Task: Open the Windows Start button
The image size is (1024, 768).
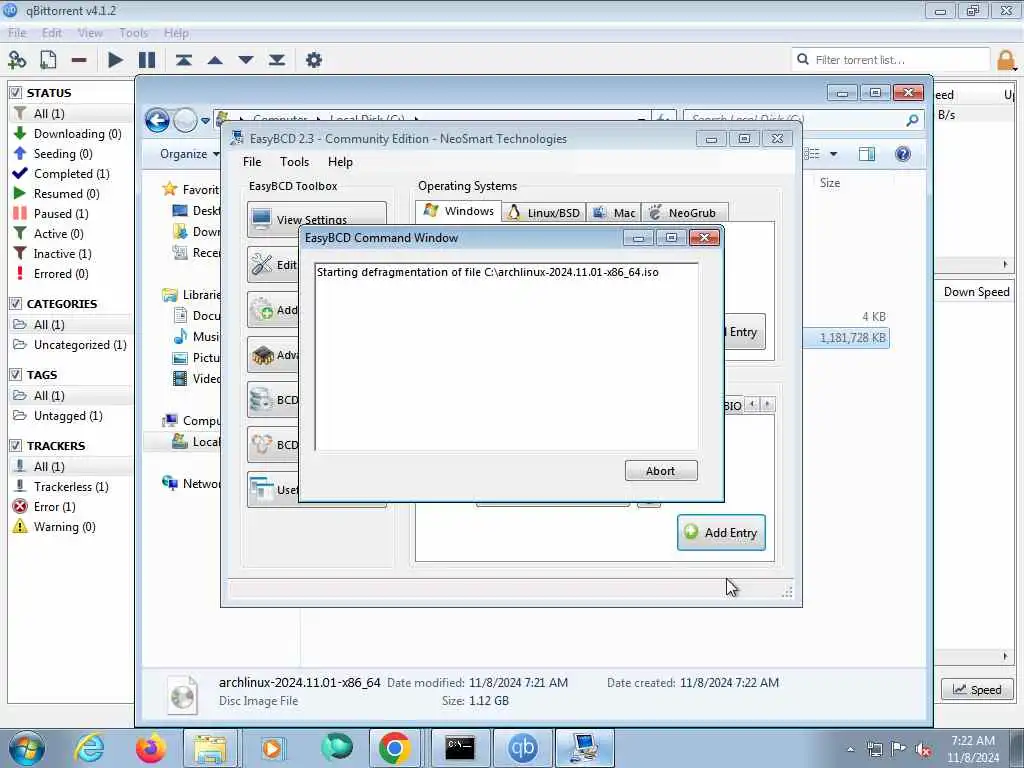Action: [27, 748]
